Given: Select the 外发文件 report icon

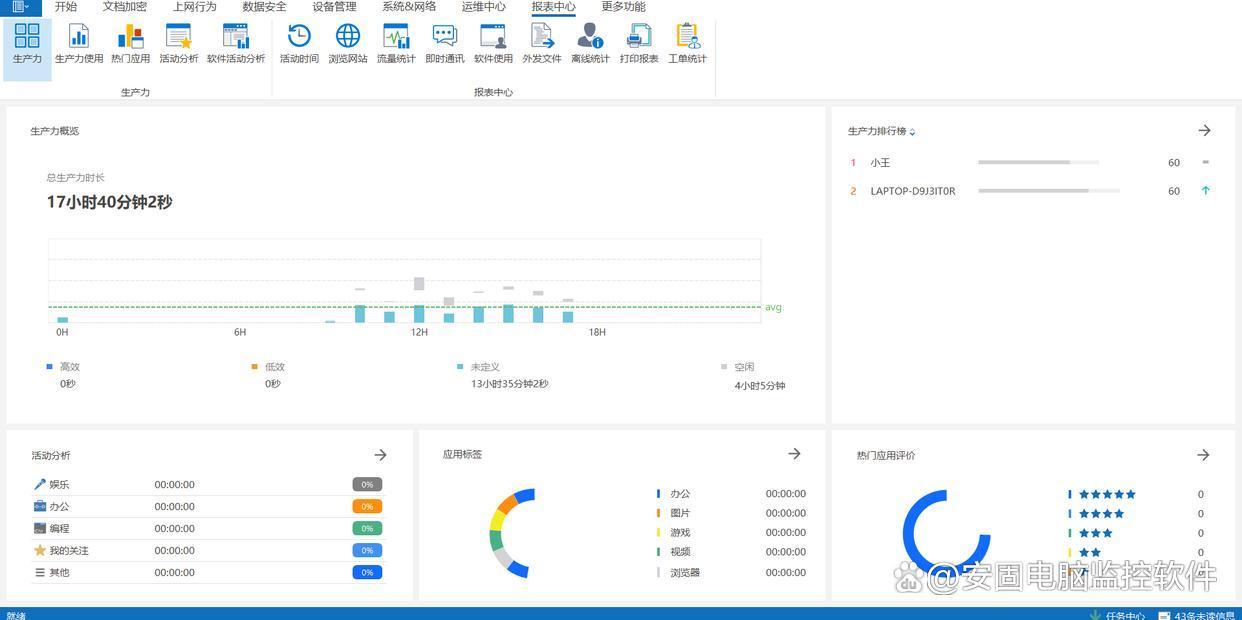Looking at the screenshot, I should click(541, 44).
